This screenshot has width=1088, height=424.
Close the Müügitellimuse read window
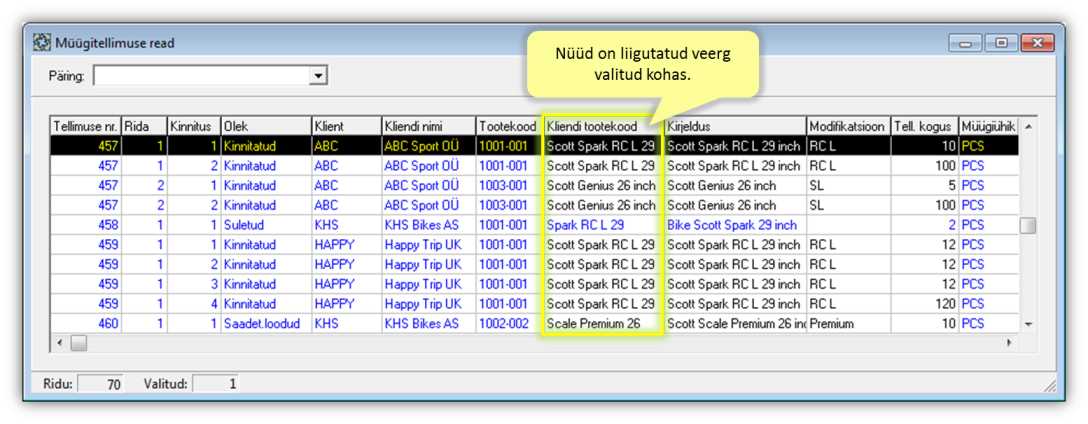pos(1038,43)
